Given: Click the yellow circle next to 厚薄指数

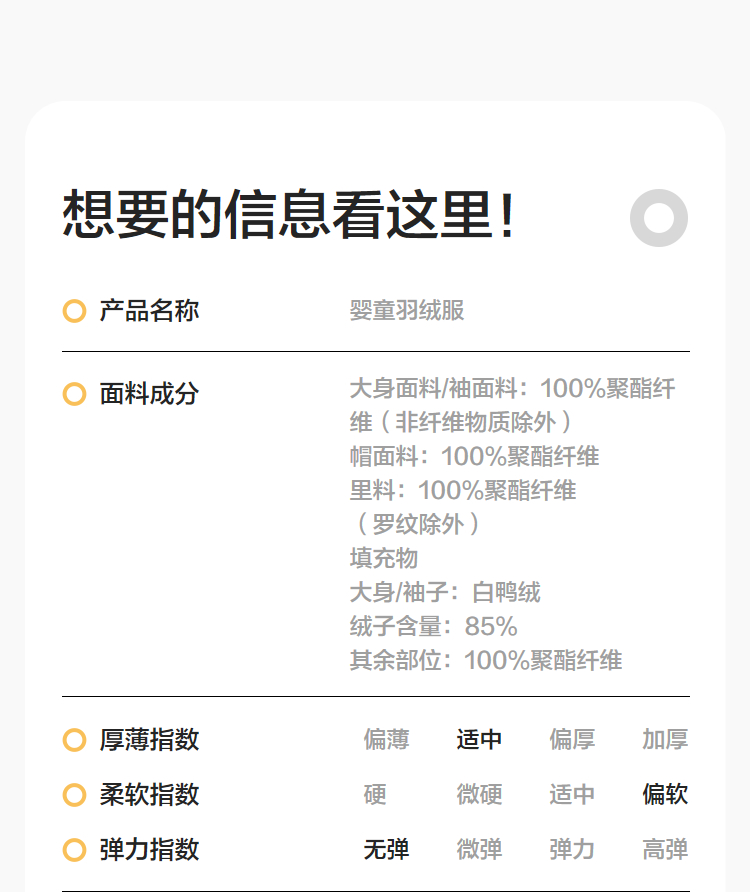Looking at the screenshot, I should click(74, 740).
